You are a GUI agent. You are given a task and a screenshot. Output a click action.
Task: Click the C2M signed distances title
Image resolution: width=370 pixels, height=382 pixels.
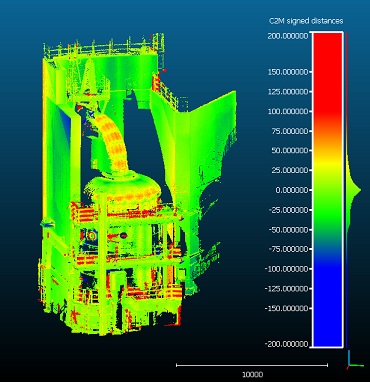pos(306,21)
